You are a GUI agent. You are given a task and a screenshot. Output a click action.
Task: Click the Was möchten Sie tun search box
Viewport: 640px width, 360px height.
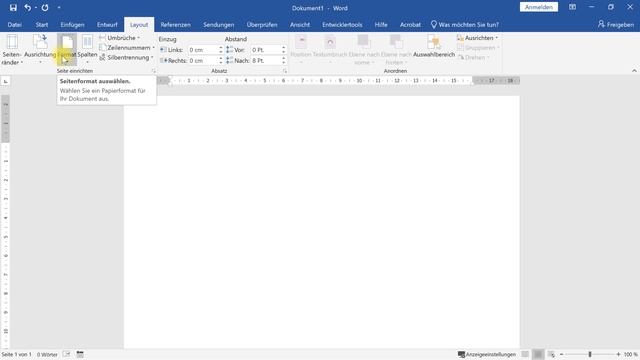(x=465, y=24)
